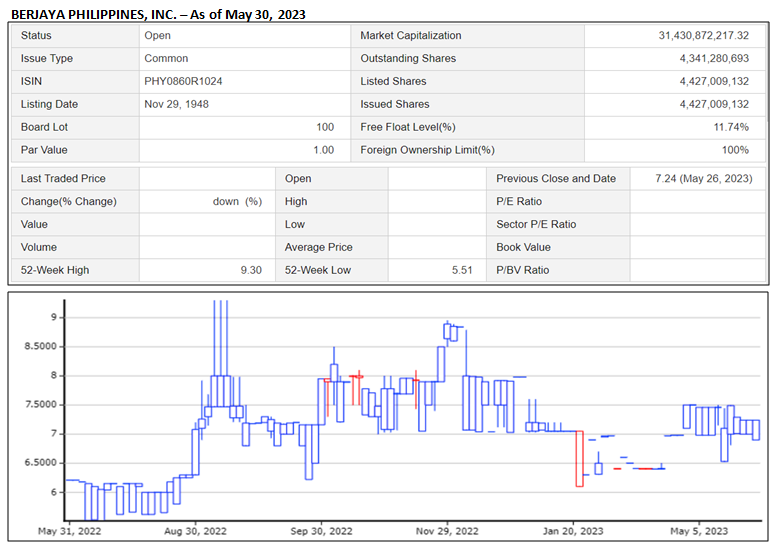Viewport: 773px width, 545px height.
Task: Click the Issued Shares label
Action: tap(395, 104)
